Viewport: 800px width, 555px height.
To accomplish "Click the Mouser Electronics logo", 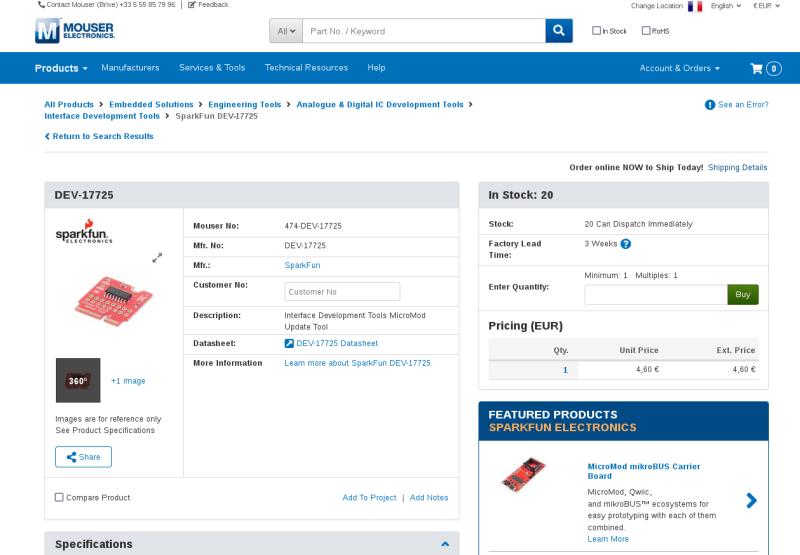I will [x=75, y=31].
